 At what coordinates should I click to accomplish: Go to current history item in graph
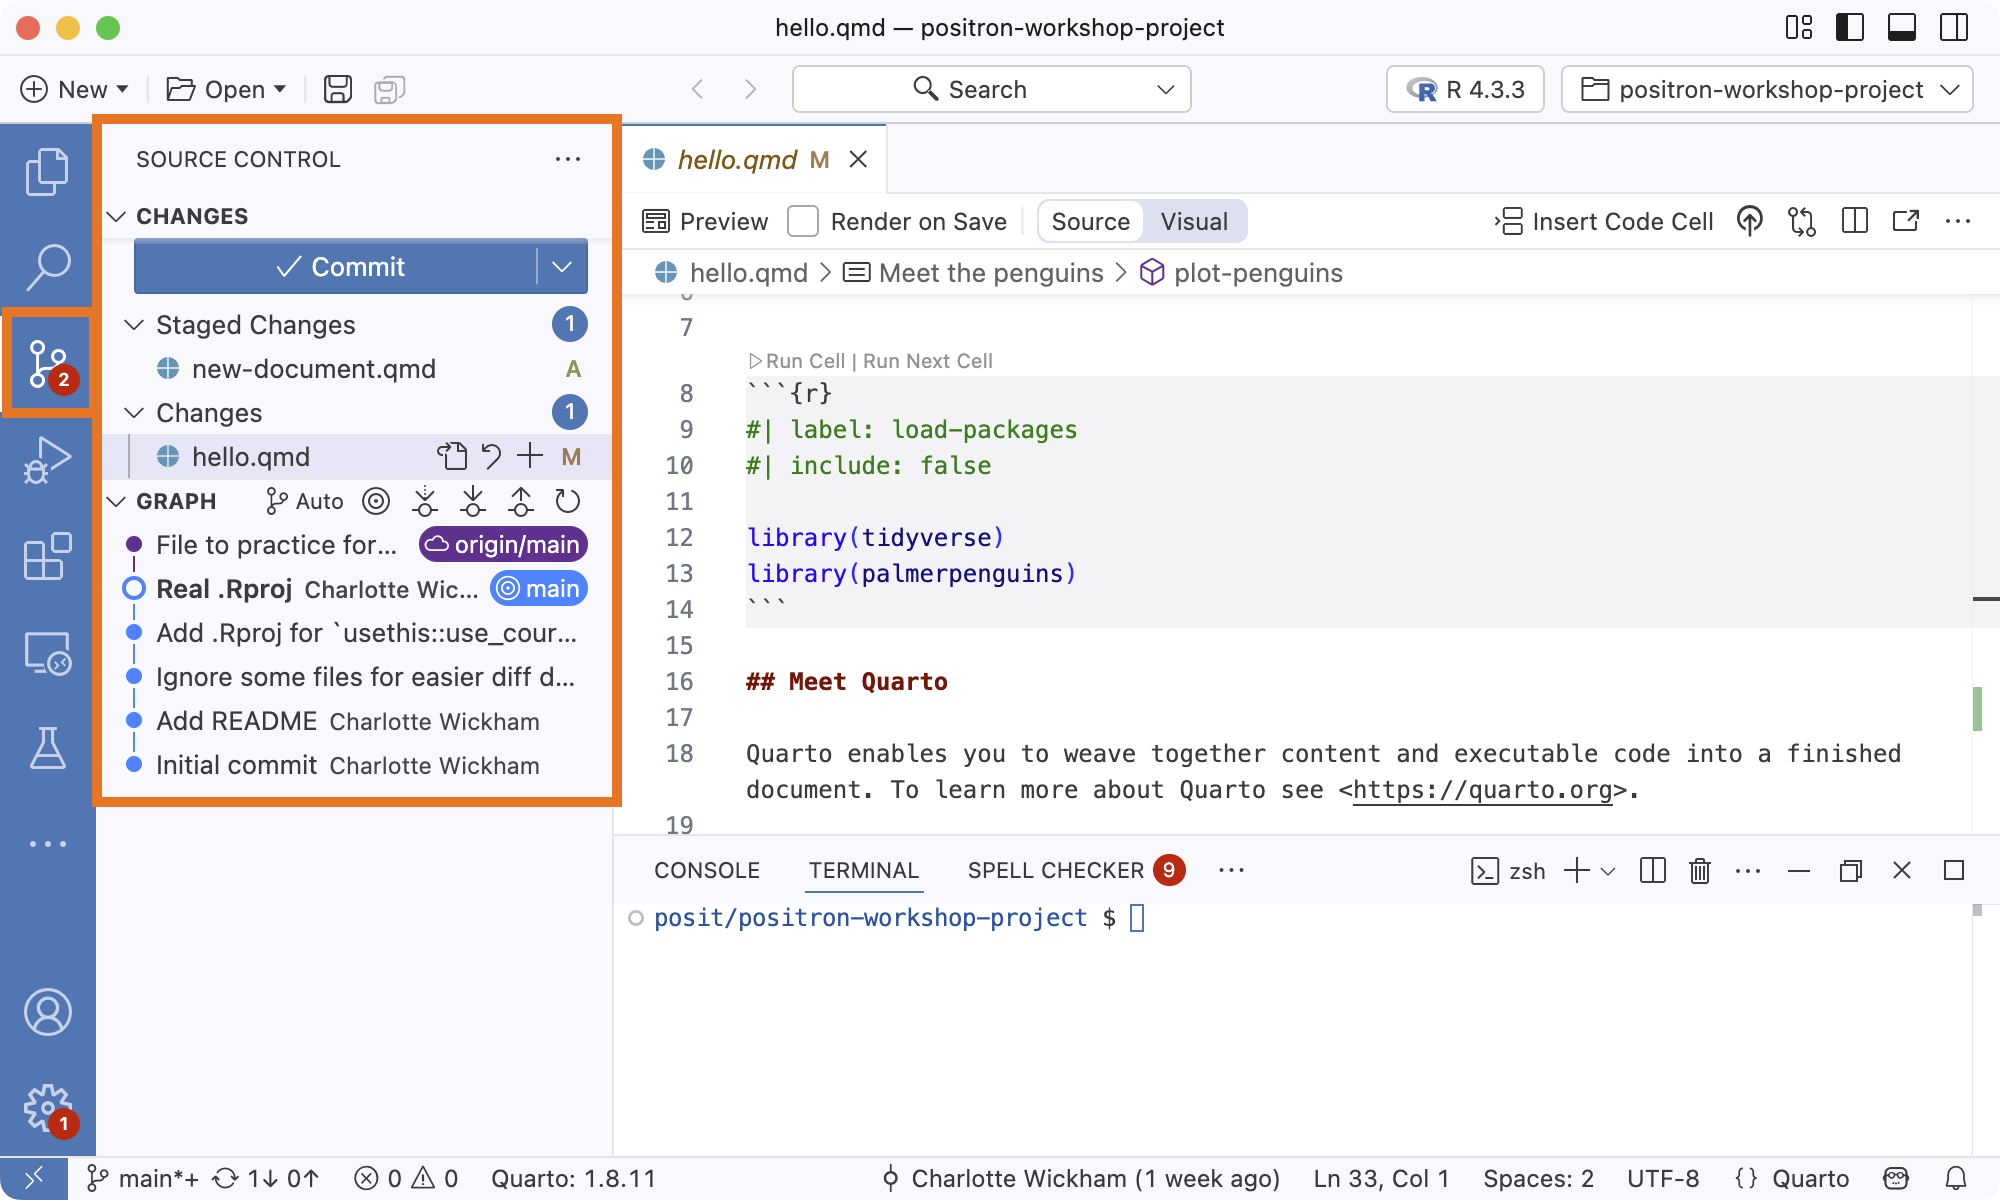tap(376, 501)
